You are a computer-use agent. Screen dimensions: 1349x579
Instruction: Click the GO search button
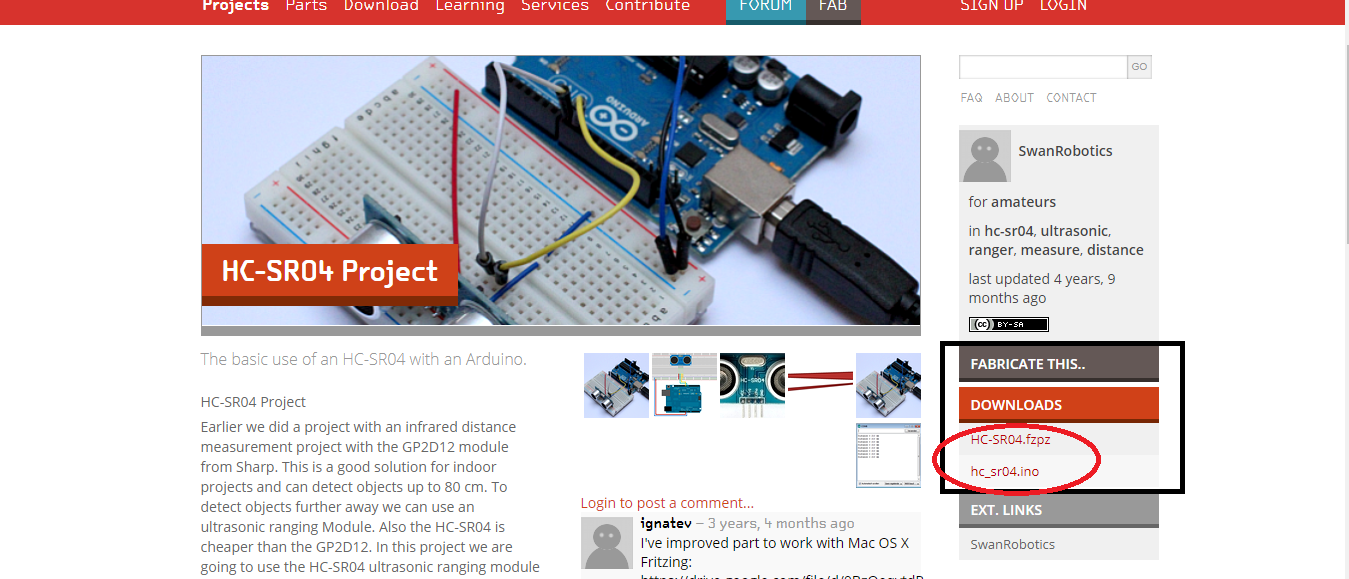1139,66
